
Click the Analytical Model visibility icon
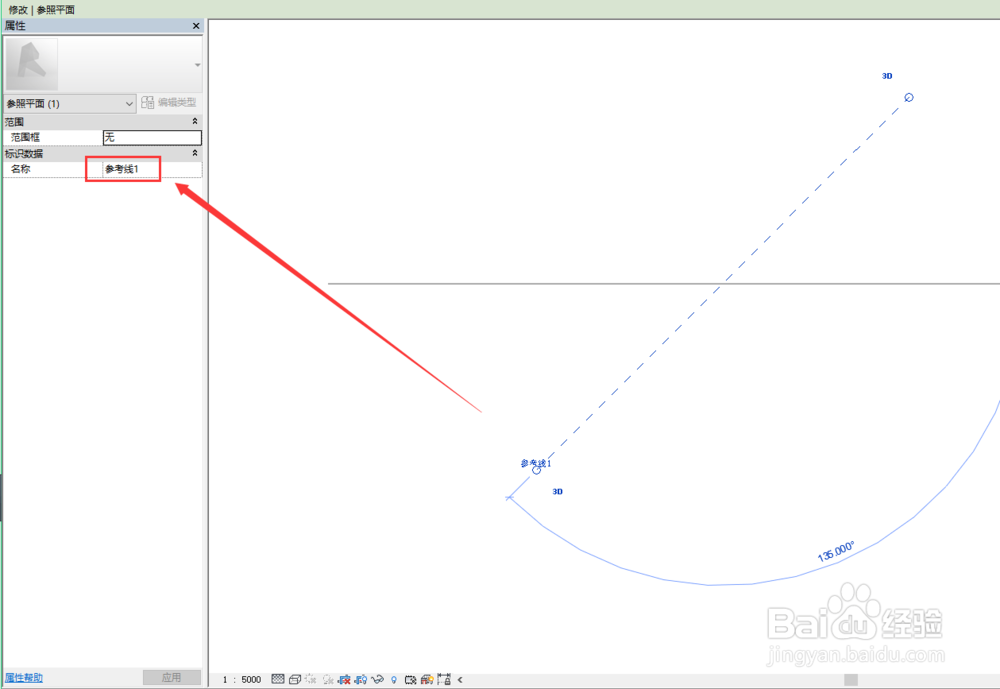(427, 679)
